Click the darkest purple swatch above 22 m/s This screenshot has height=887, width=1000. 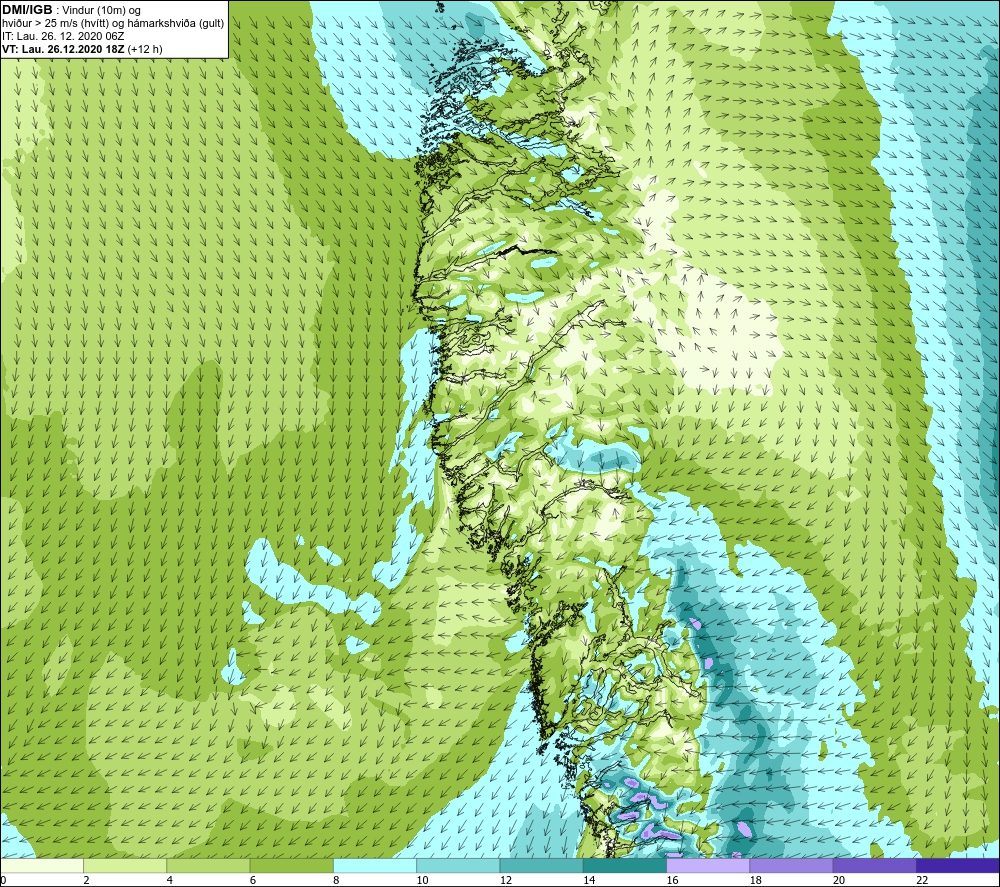tap(958, 865)
